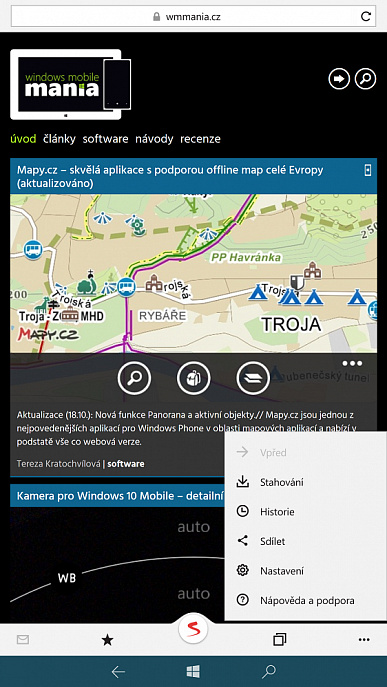
Task: Click the question mark help icon
Action: (x=242, y=600)
